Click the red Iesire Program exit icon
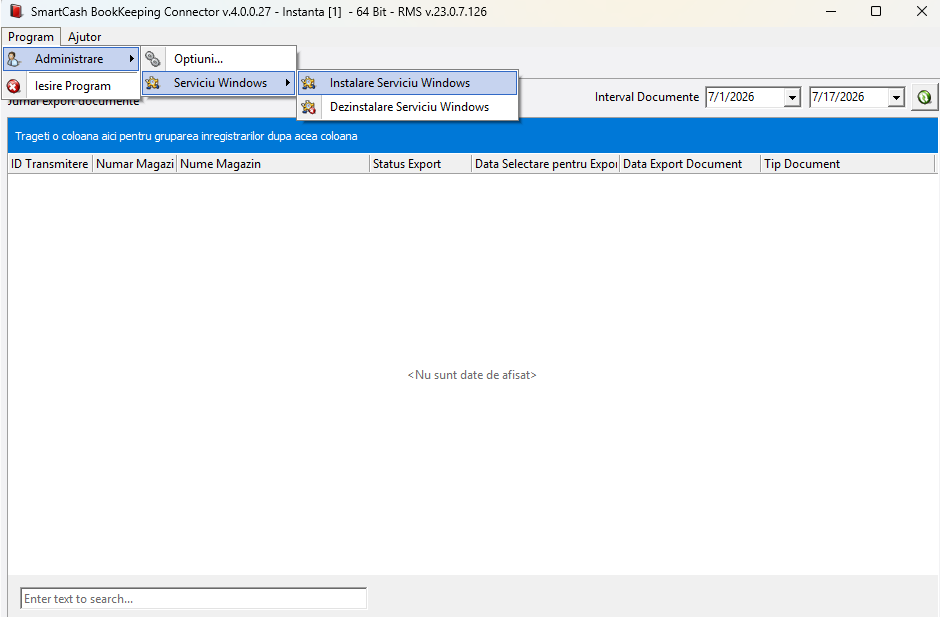This screenshot has width=940, height=617. [x=14, y=86]
